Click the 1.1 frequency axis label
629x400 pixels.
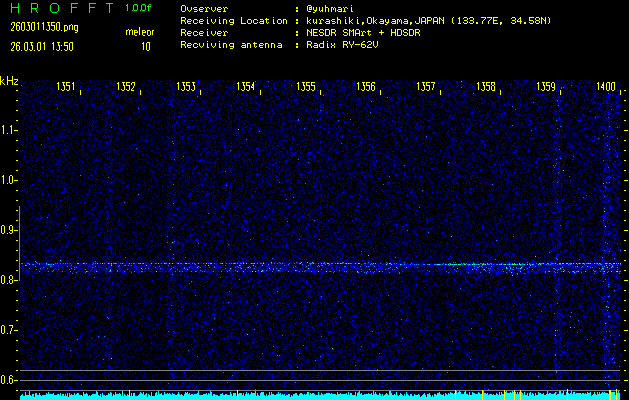click(9, 130)
